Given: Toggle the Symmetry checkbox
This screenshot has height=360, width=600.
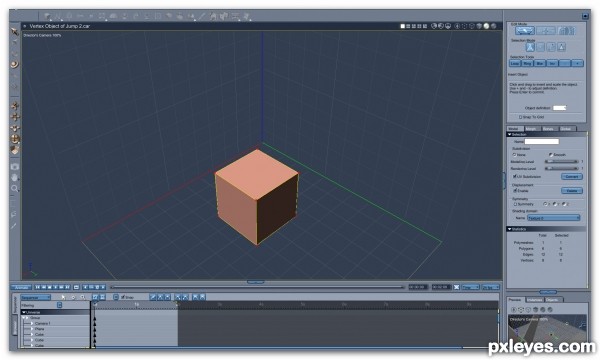Looking at the screenshot, I should click(515, 204).
